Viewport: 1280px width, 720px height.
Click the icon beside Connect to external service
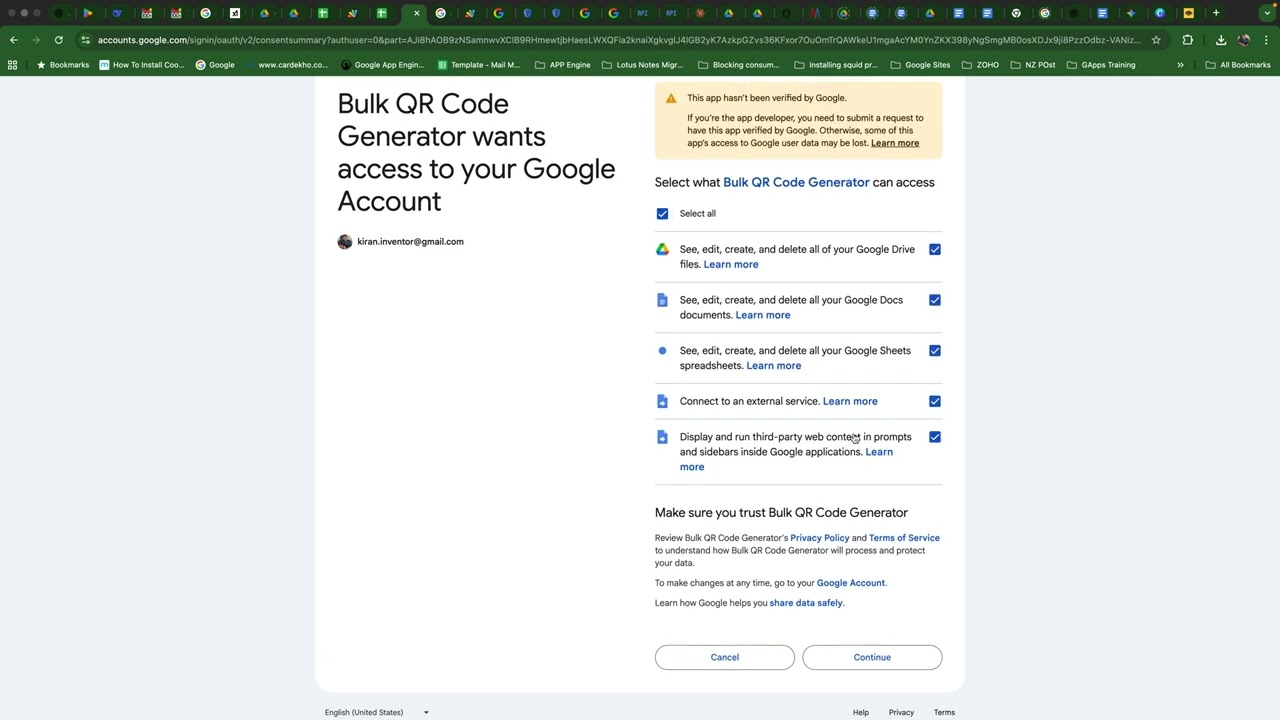point(662,401)
